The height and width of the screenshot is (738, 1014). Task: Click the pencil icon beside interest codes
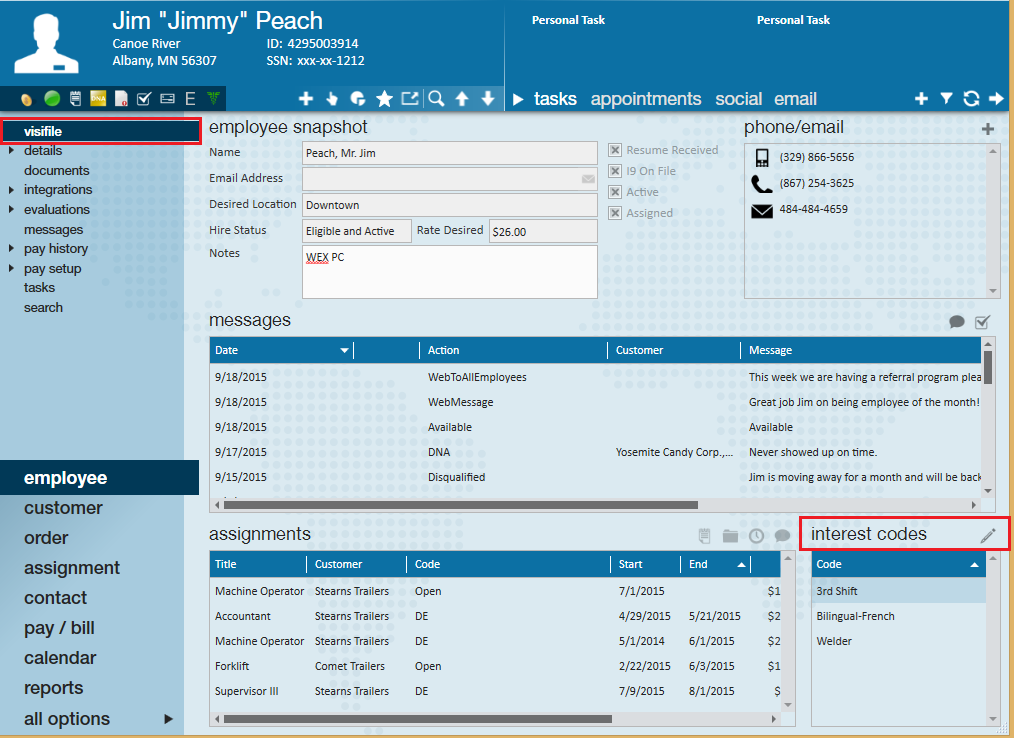988,536
